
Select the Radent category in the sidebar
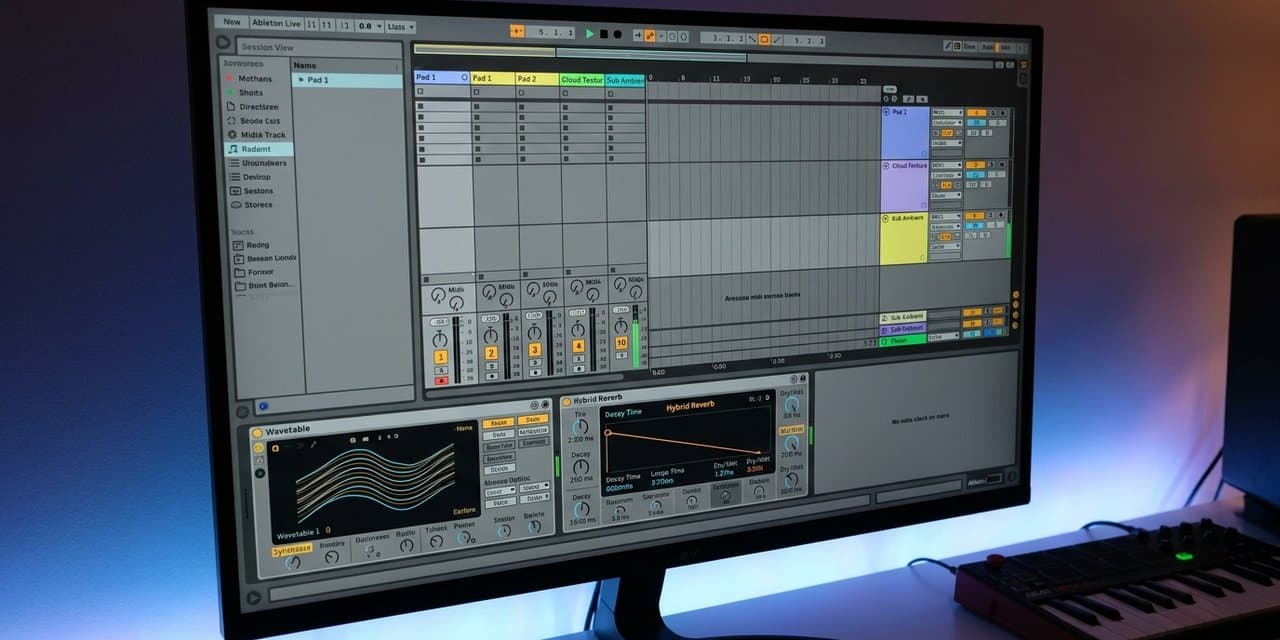(x=258, y=148)
